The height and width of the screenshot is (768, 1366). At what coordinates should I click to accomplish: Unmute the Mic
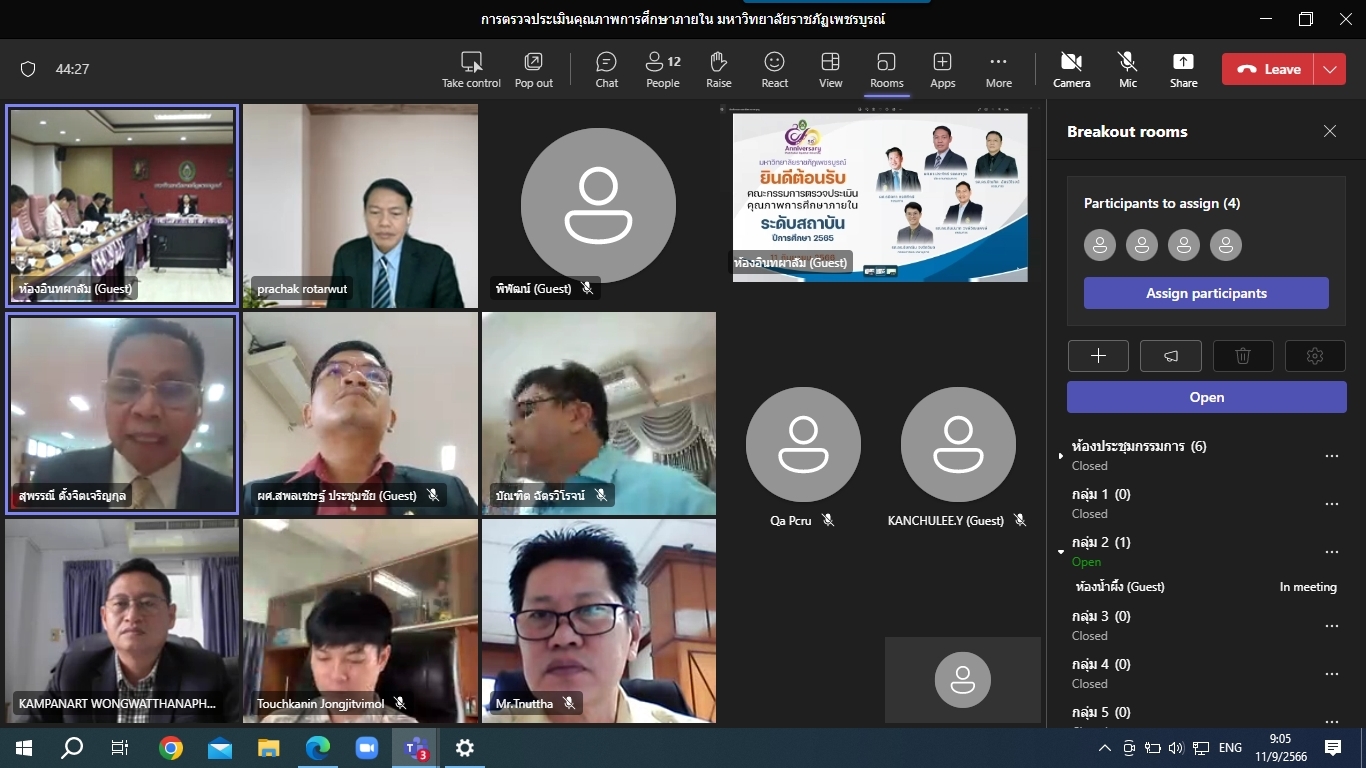pos(1127,69)
